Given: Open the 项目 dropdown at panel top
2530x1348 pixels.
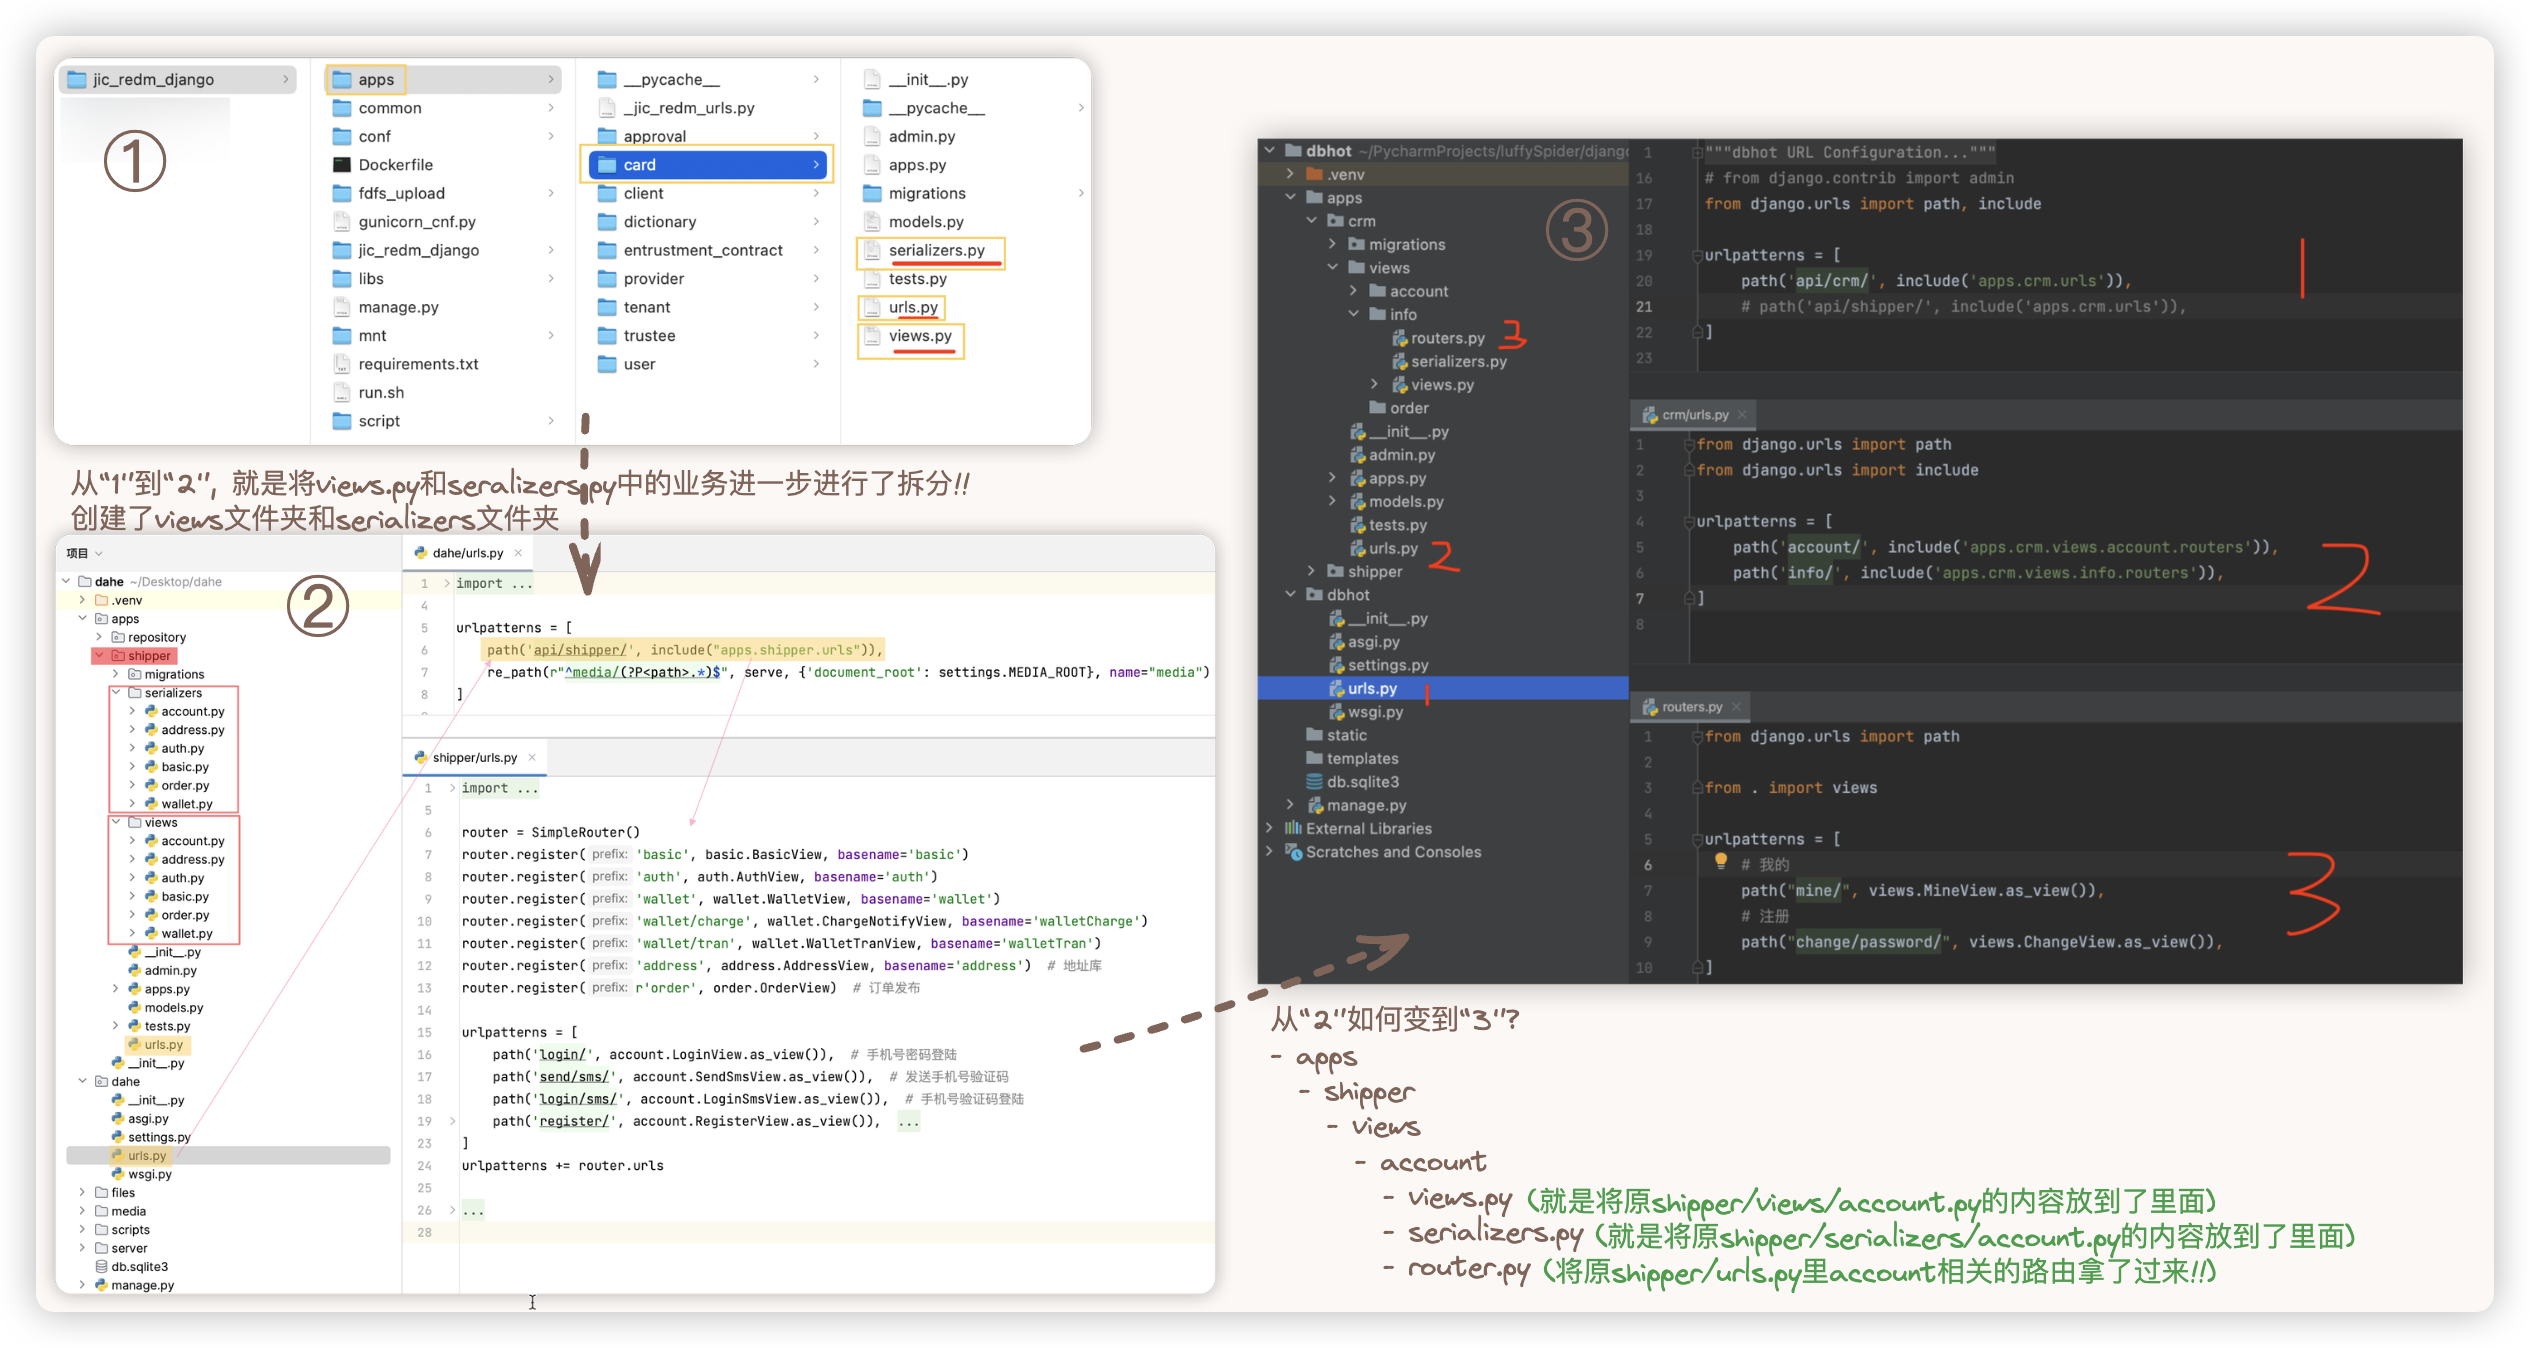Looking at the screenshot, I should point(98,553).
